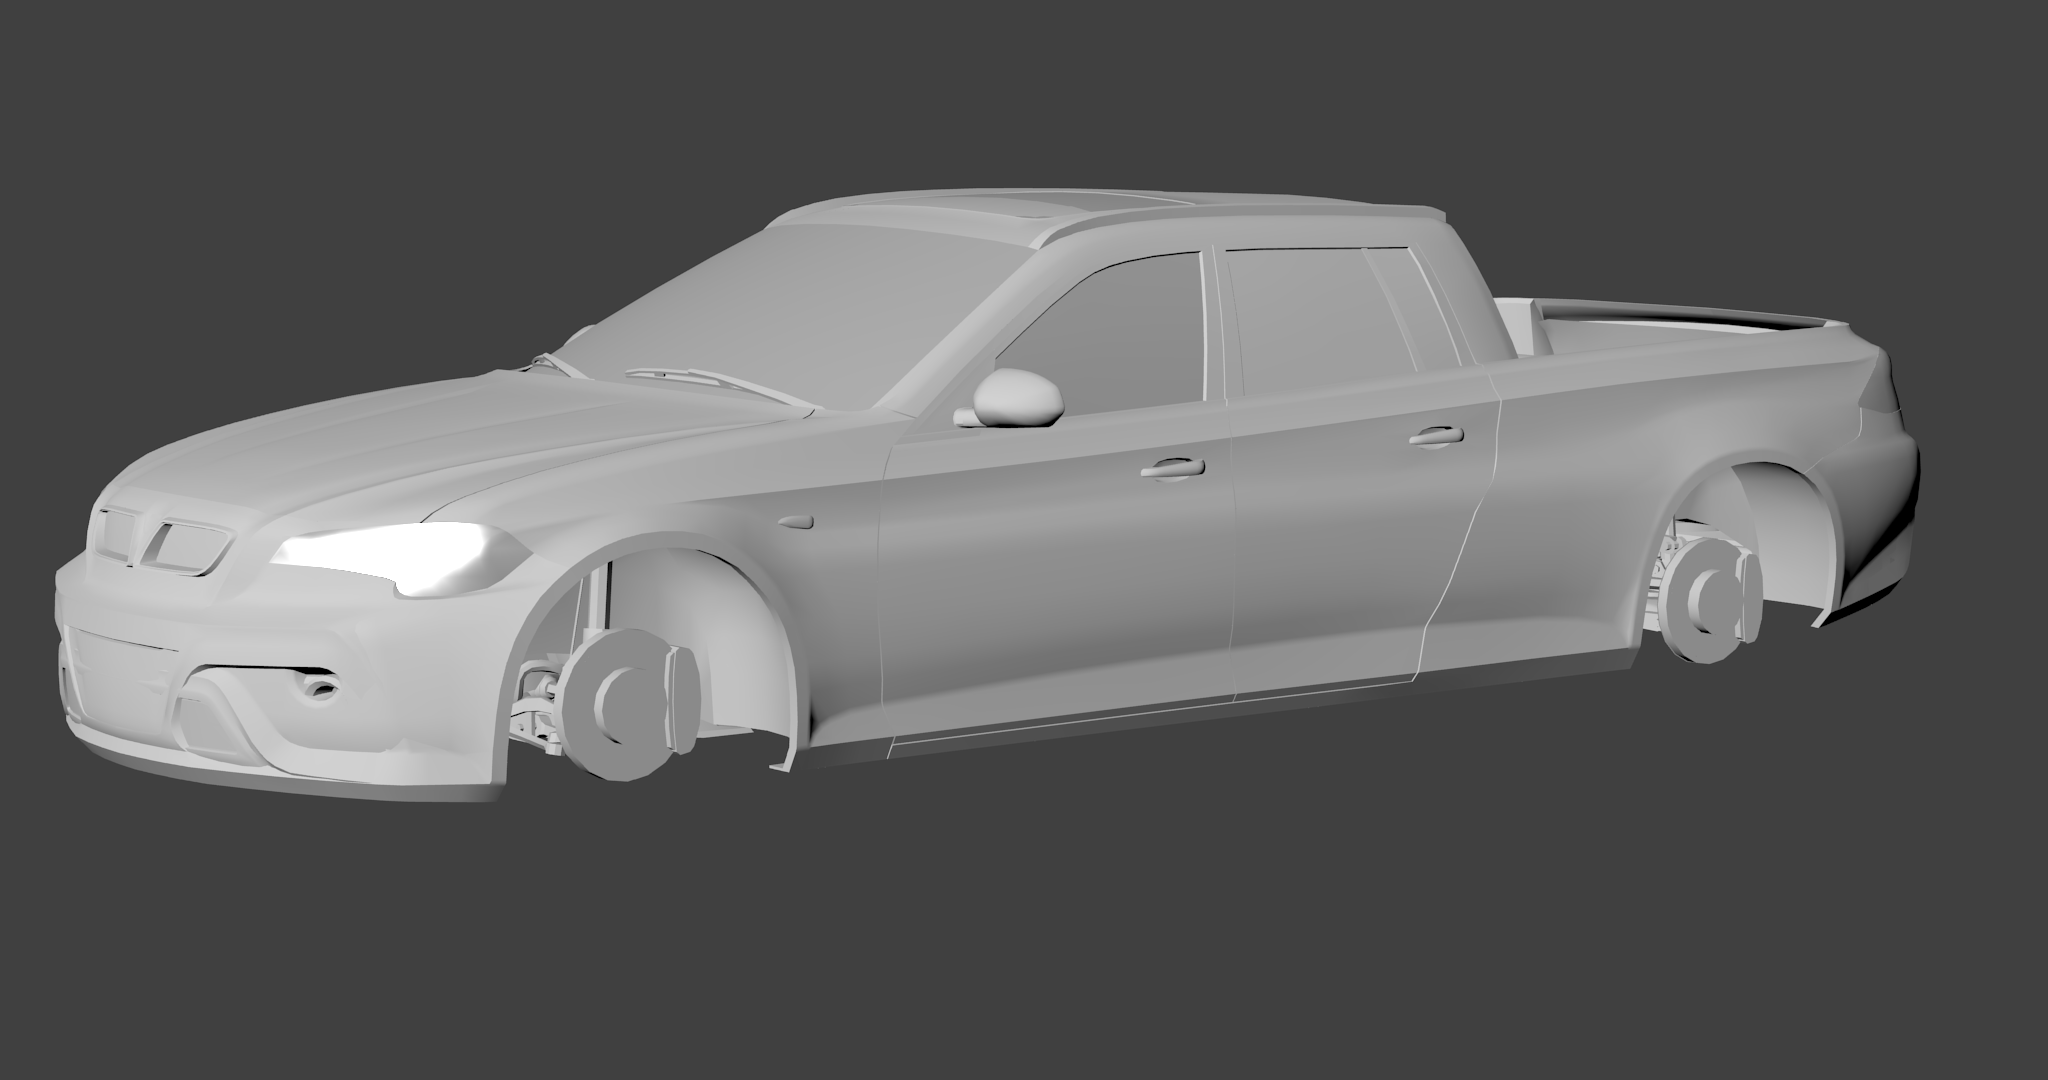Select the rear door window
This screenshot has height=1080, width=2048.
tap(1300, 320)
